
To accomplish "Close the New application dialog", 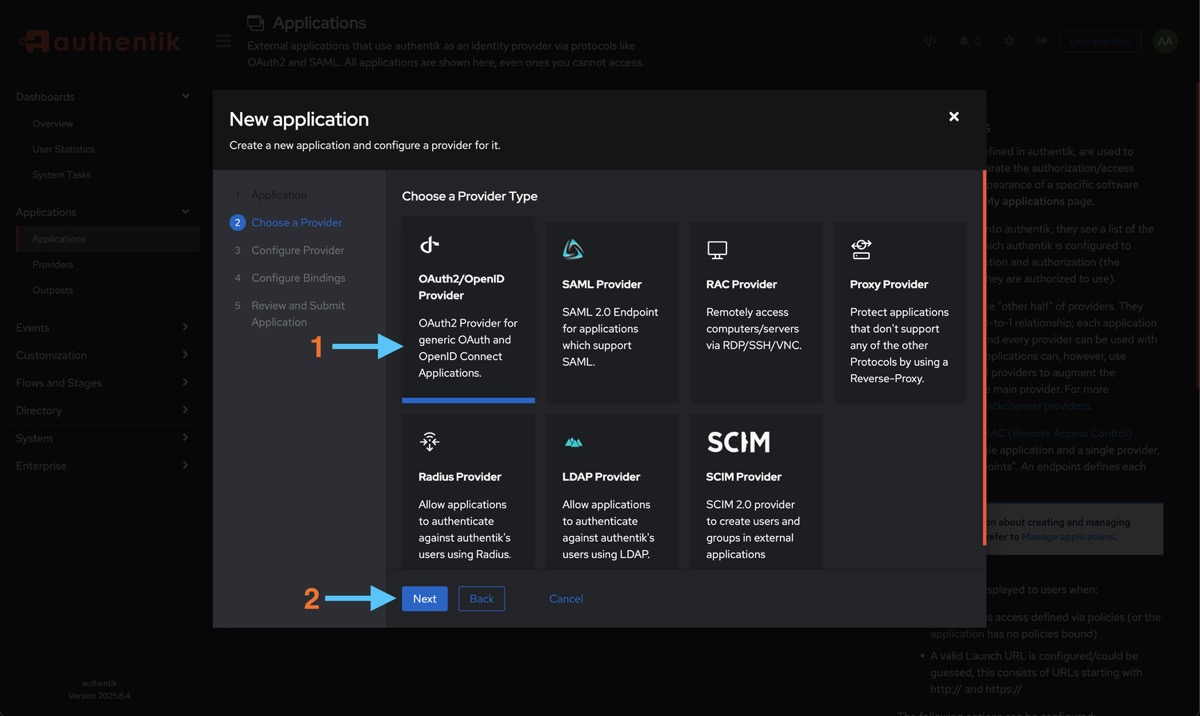I will 954,117.
